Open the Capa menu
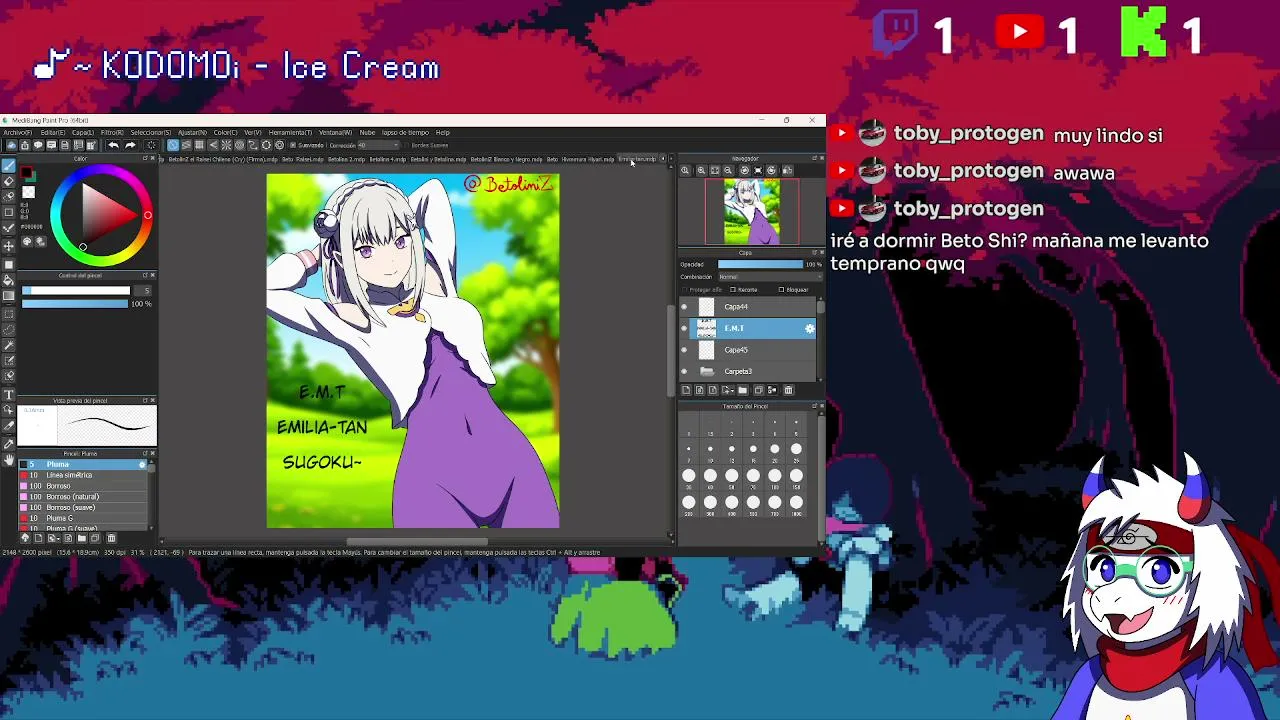Viewport: 1280px width, 720px height. tap(82, 132)
